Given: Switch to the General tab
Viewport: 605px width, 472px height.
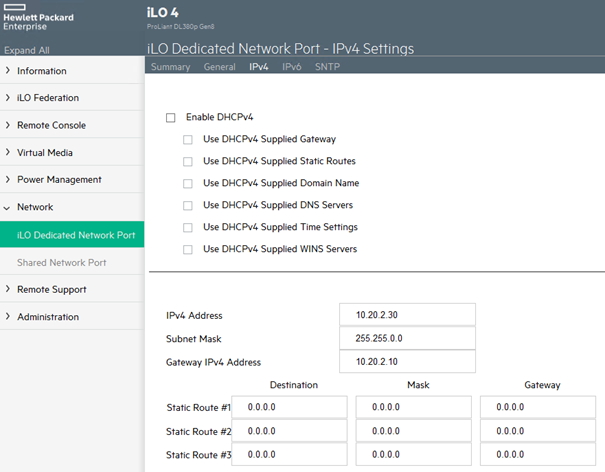Looking at the screenshot, I should [220, 67].
